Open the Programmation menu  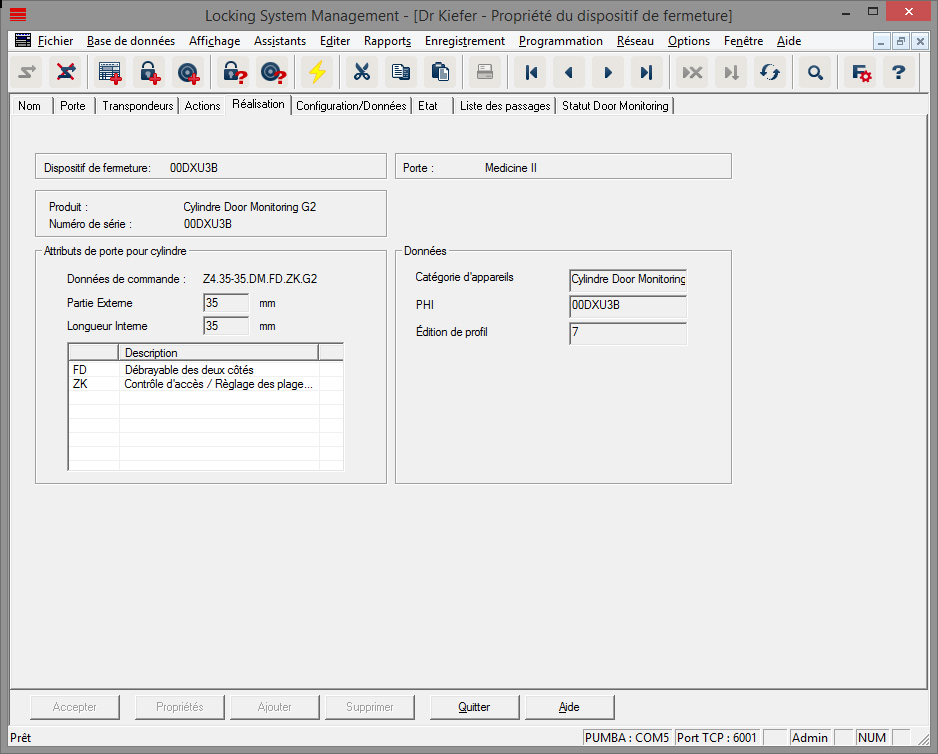click(560, 41)
